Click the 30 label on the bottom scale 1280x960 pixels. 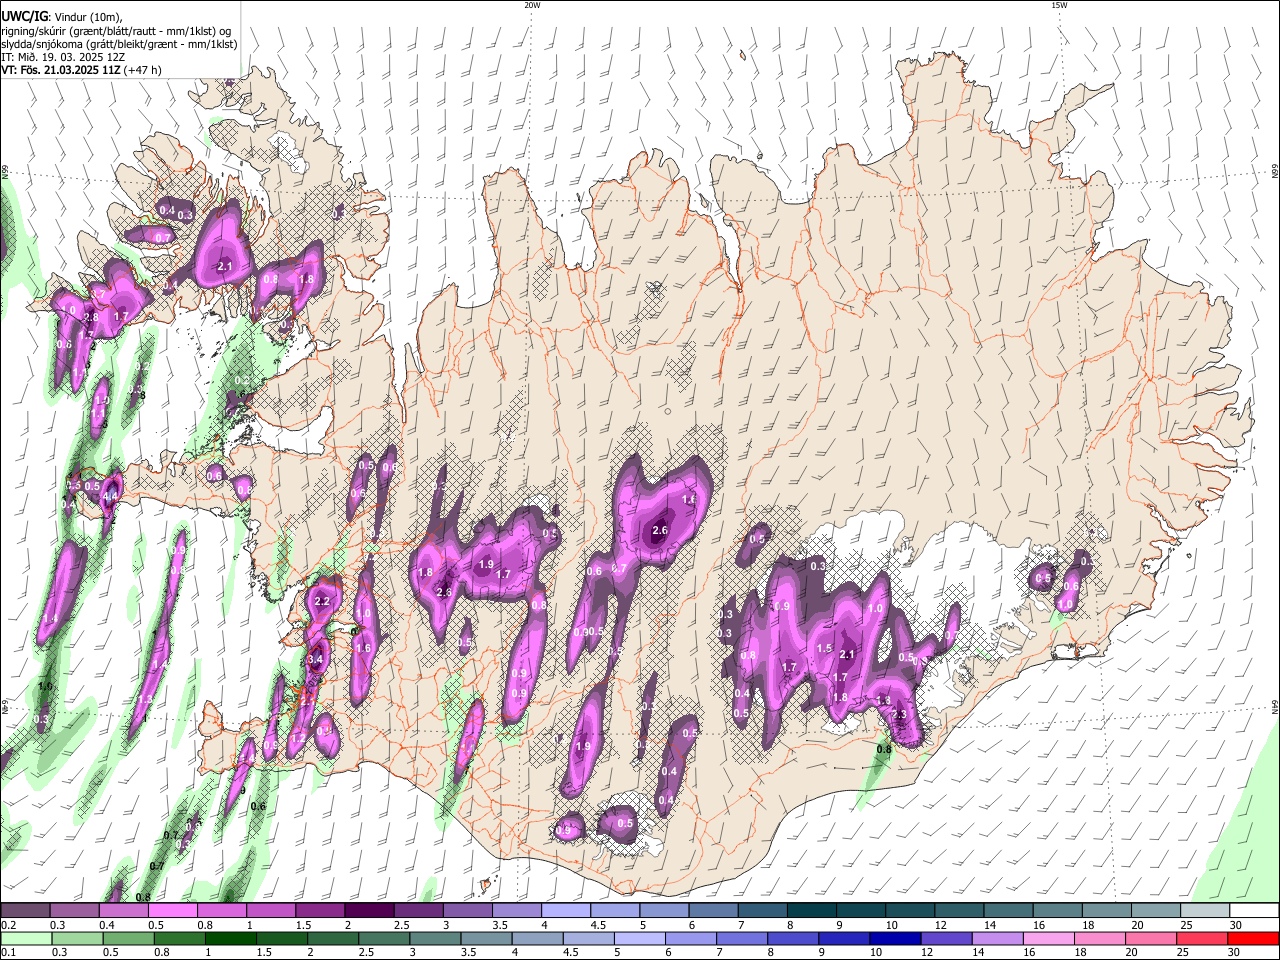click(1234, 953)
